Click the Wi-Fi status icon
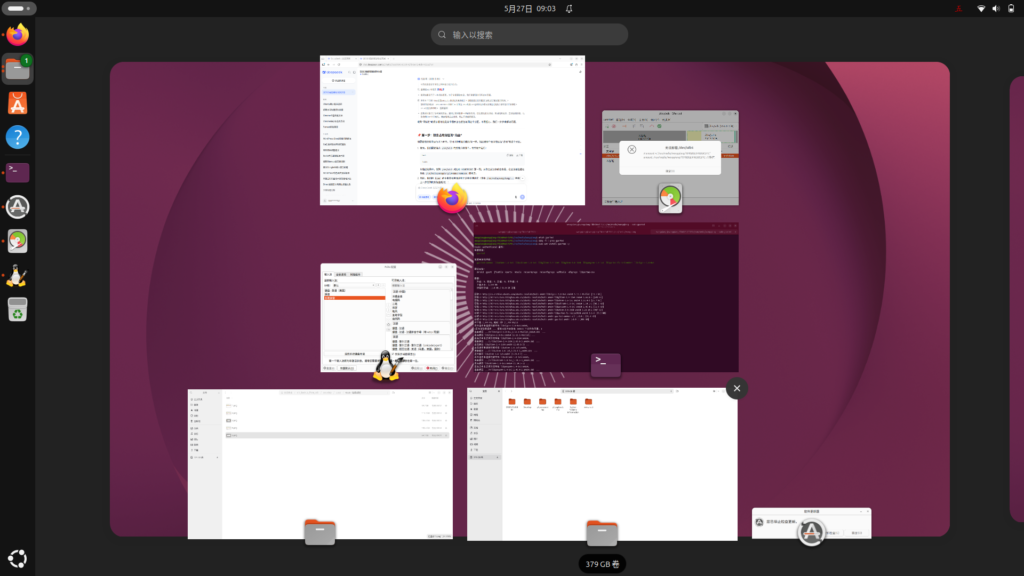This screenshot has height=576, width=1024. click(x=981, y=8)
